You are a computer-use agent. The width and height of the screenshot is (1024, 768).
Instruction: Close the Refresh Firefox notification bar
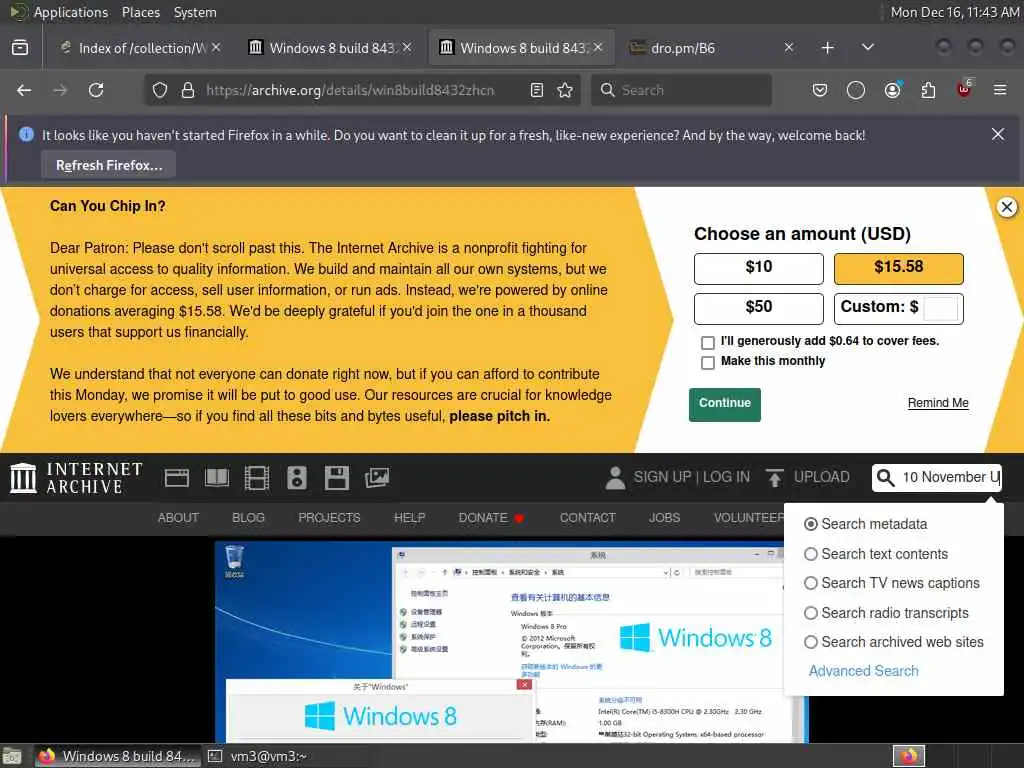[x=998, y=135]
